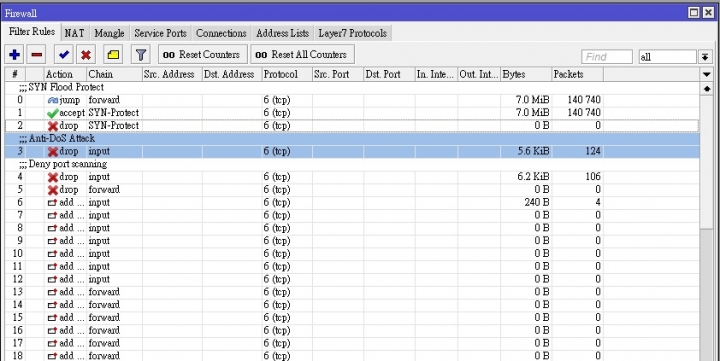Viewport: 720px width, 361px height.
Task: Switch to the Connections tab
Action: coord(221,34)
